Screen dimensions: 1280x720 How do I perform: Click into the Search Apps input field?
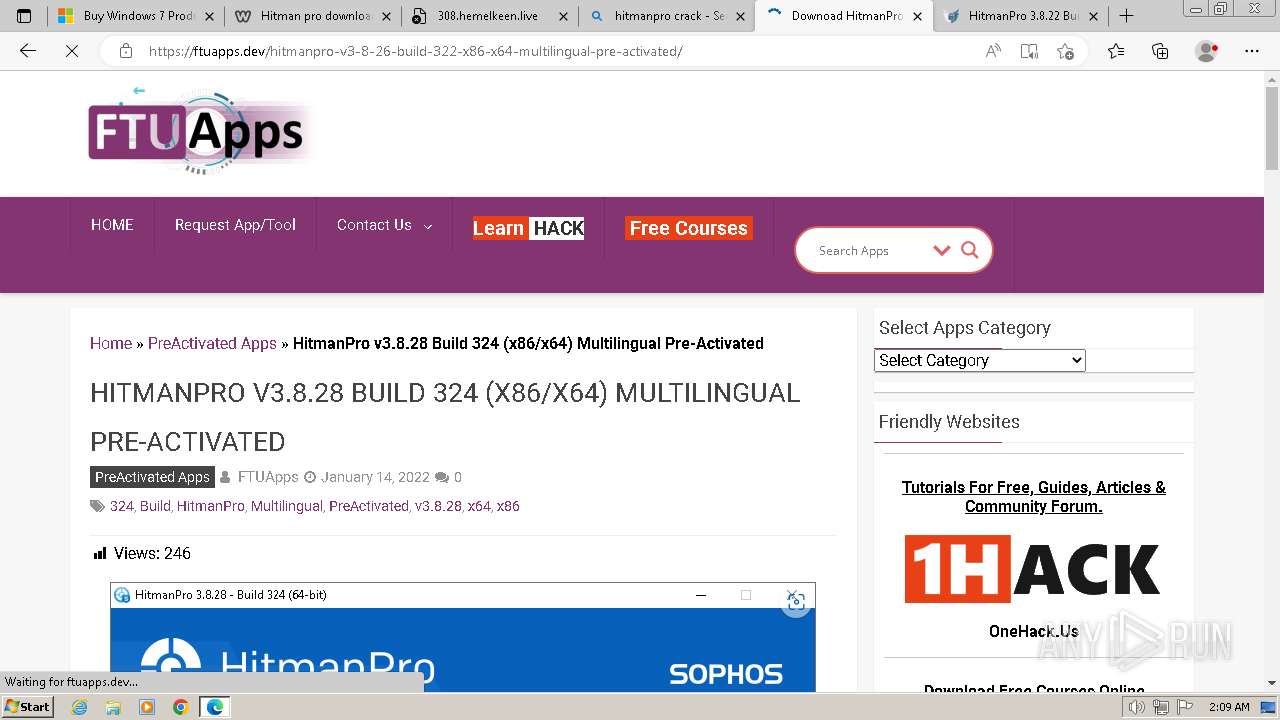point(870,251)
